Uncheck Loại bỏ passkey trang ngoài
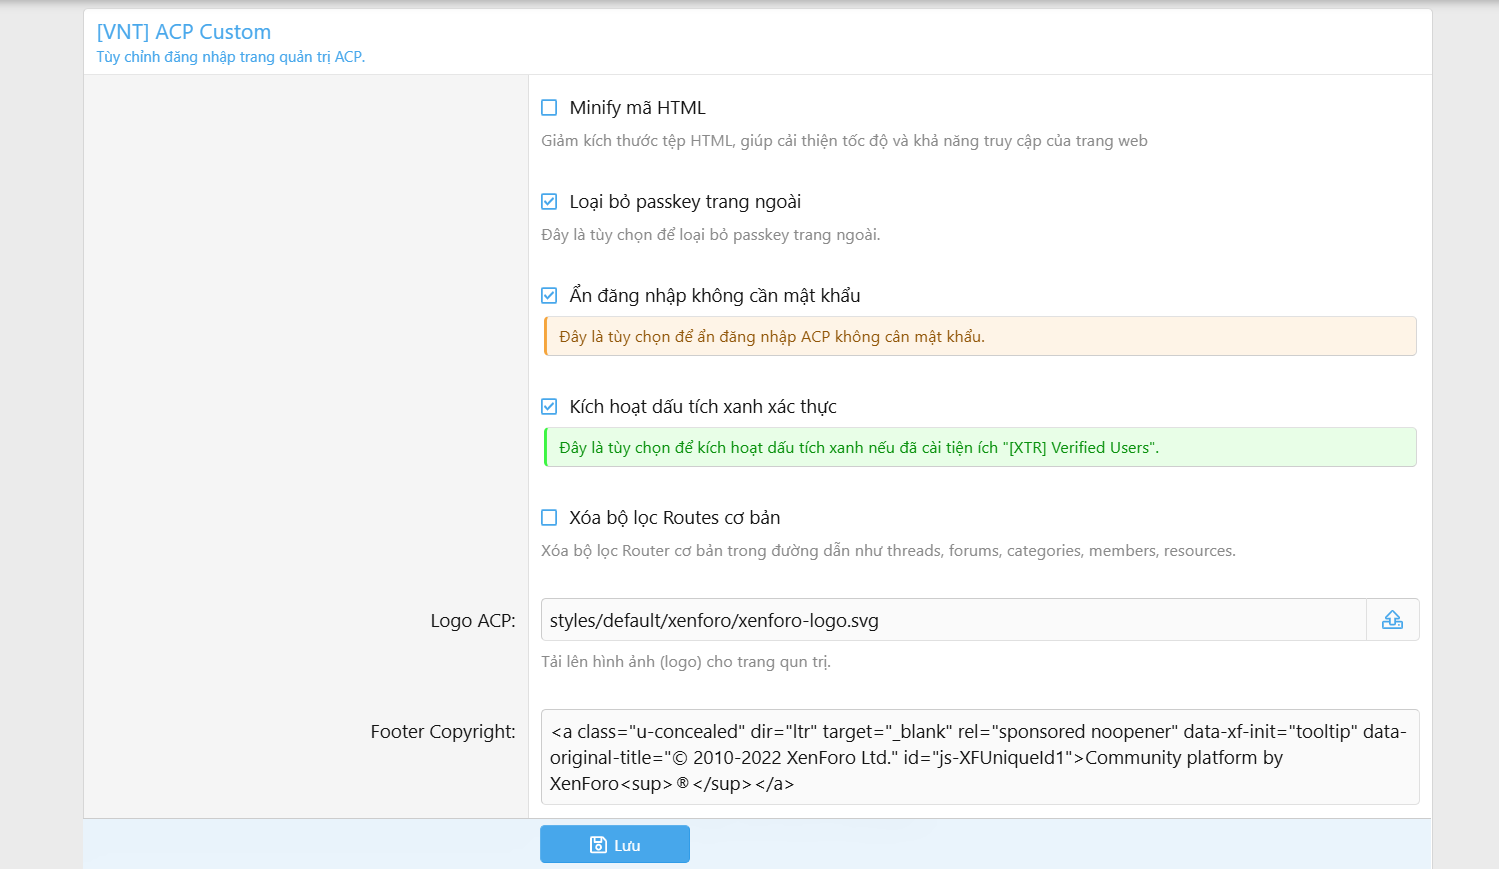Image resolution: width=1499 pixels, height=869 pixels. pyautogui.click(x=549, y=201)
